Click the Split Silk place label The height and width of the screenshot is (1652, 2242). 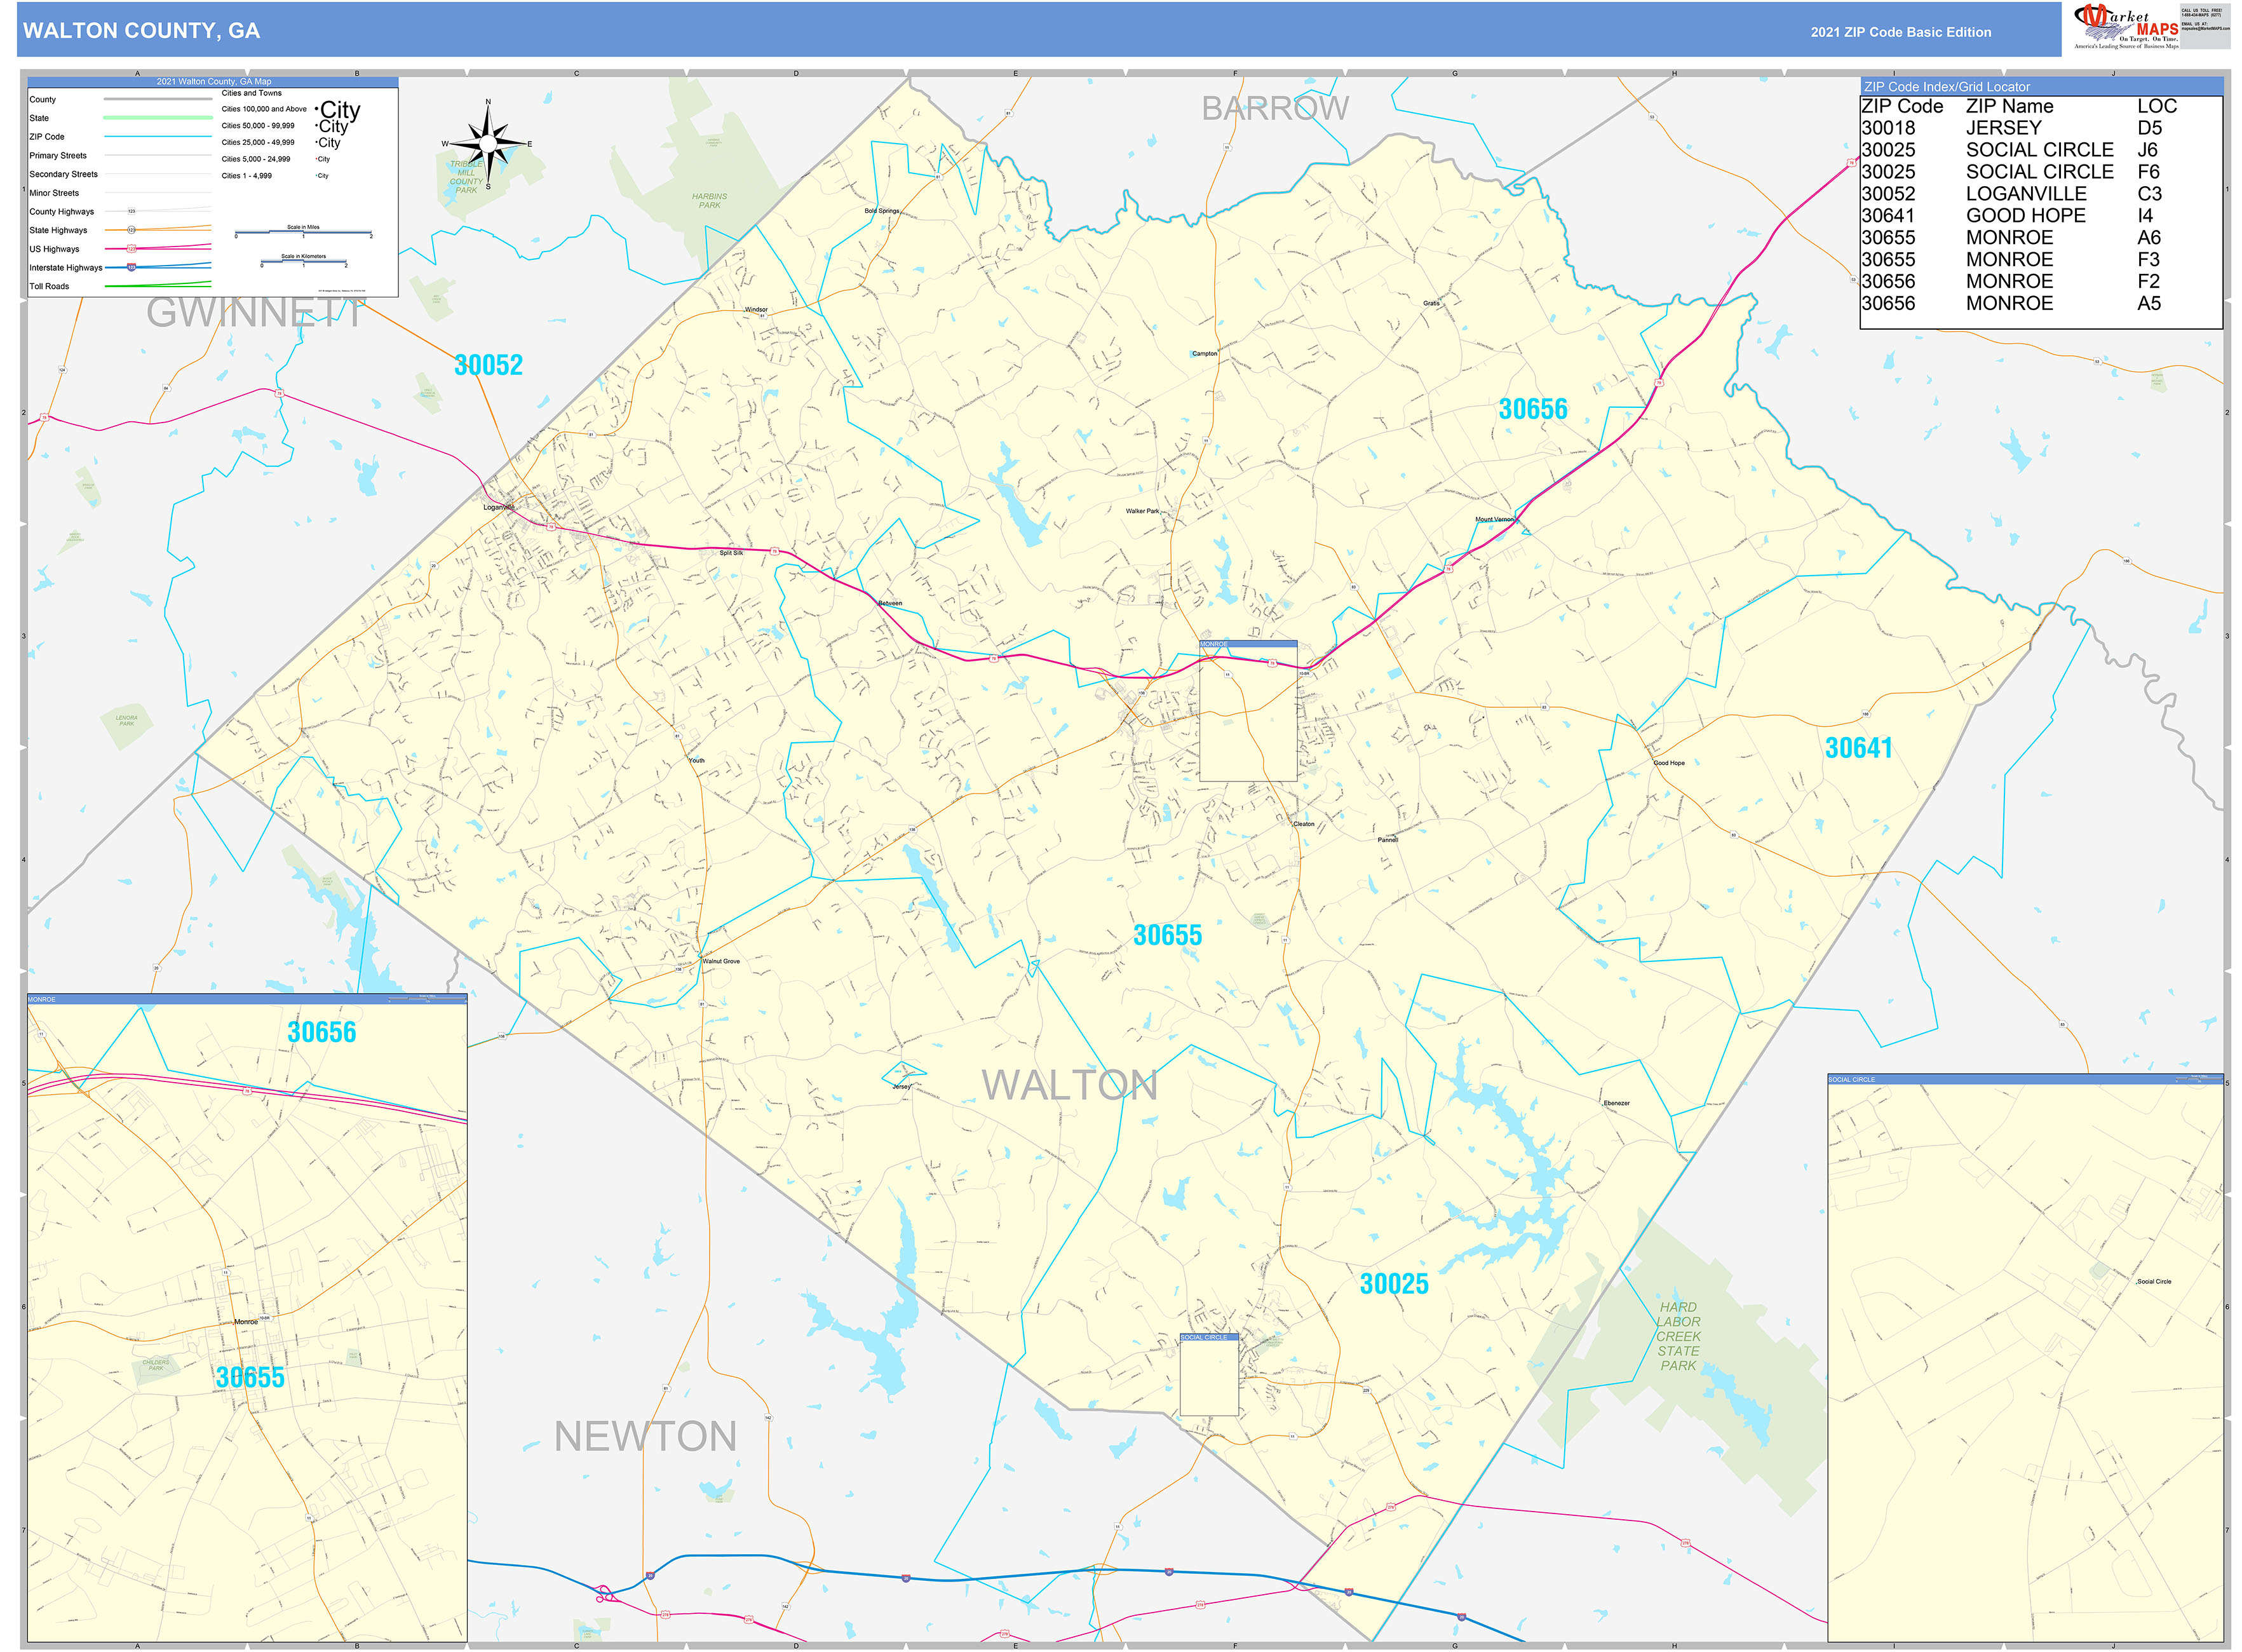point(731,552)
